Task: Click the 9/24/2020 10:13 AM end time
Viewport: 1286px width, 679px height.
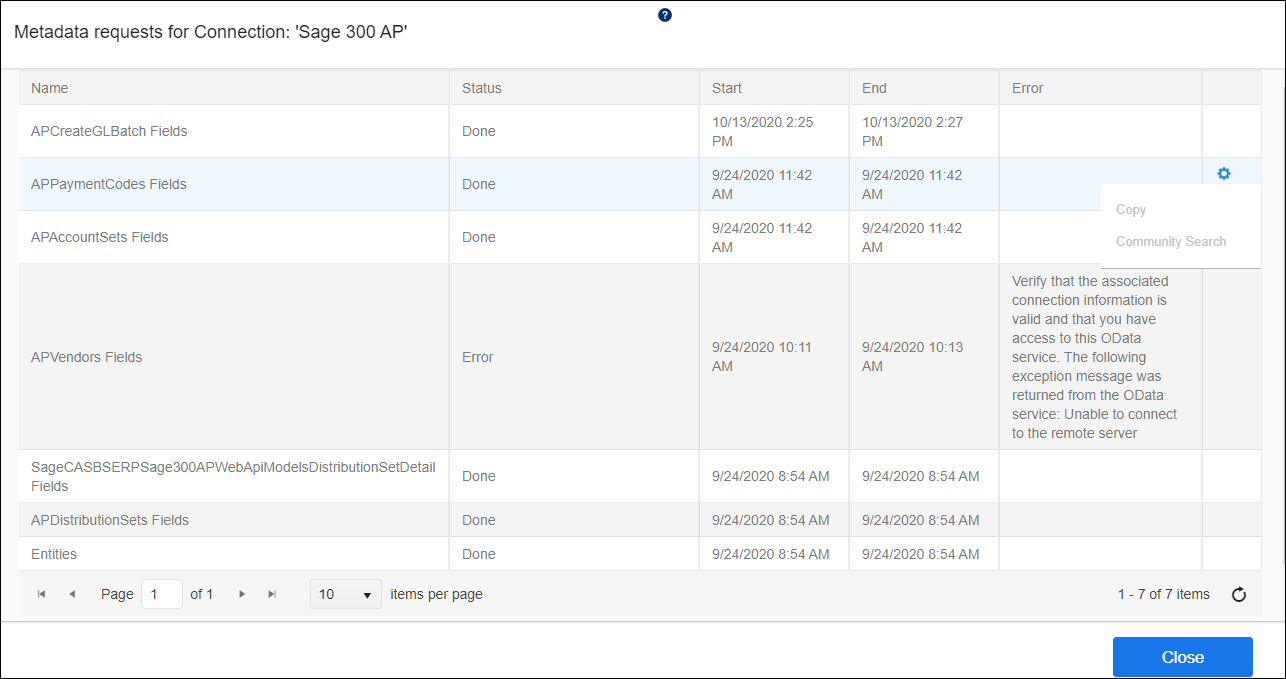Action: [x=912, y=357]
